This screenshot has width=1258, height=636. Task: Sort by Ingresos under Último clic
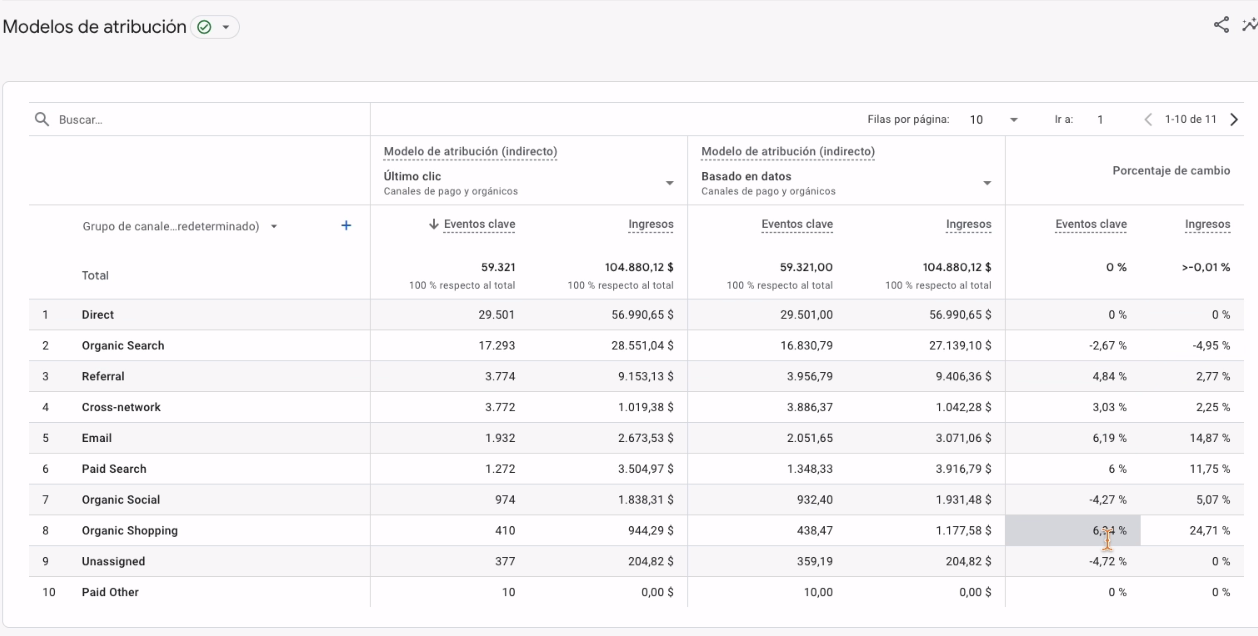pyautogui.click(x=652, y=225)
